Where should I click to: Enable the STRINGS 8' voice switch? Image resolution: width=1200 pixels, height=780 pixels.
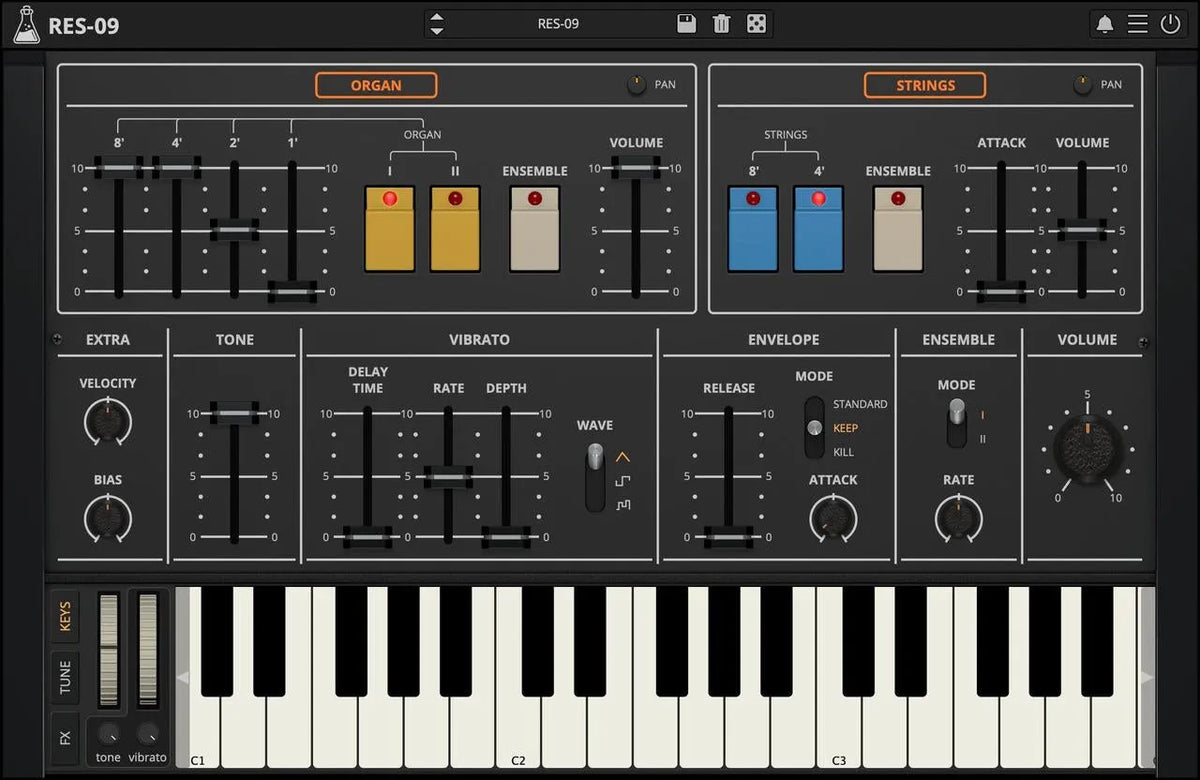(752, 228)
